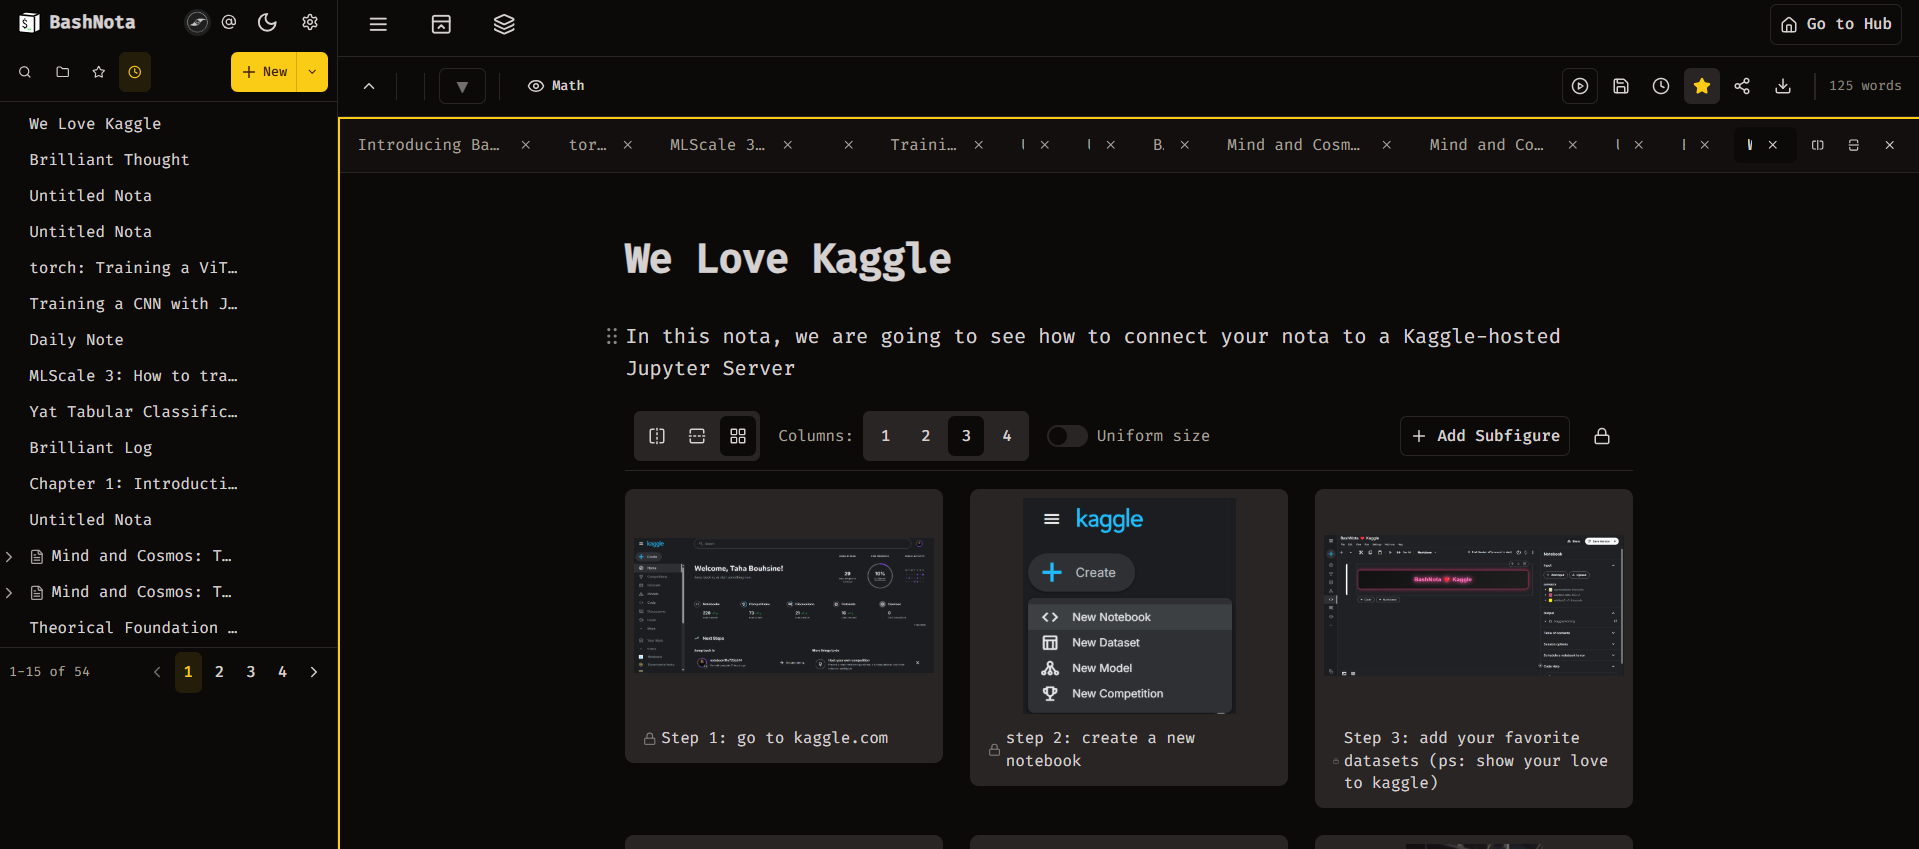Open version history with the toolbar clock icon
Viewport: 1919px width, 849px height.
[x=1661, y=86]
